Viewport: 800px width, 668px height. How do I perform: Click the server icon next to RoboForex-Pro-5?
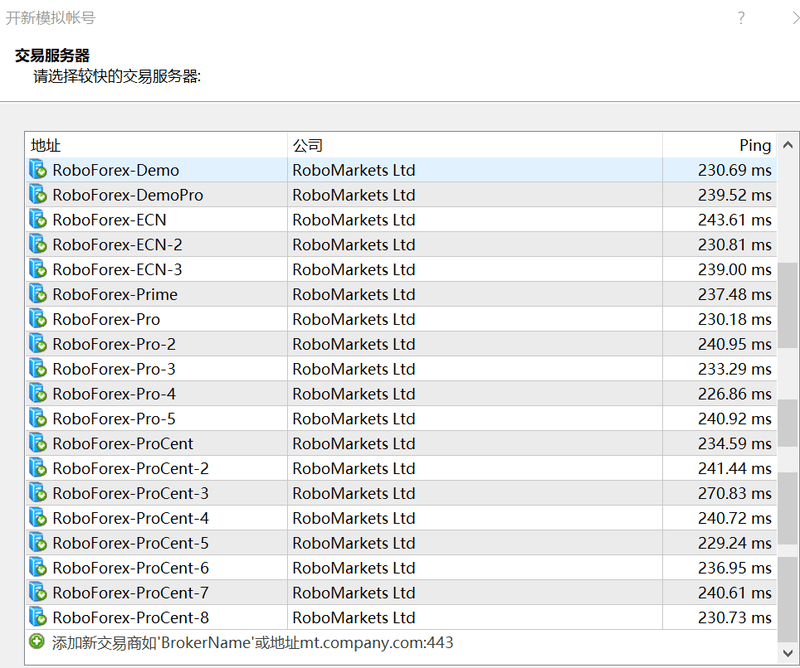[36, 419]
